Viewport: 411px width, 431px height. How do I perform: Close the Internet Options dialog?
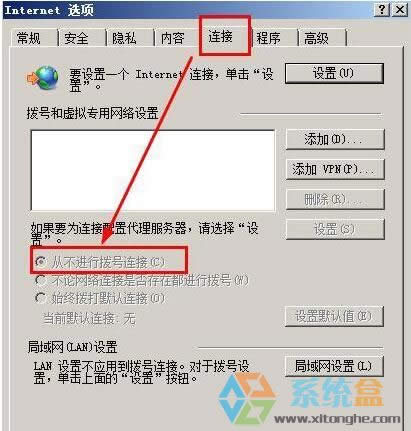pyautogui.click(x=400, y=10)
